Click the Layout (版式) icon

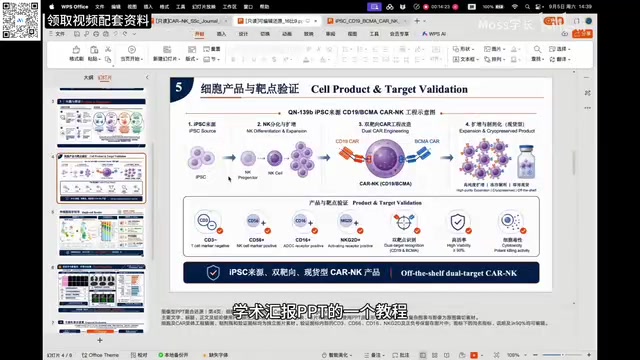[191, 50]
